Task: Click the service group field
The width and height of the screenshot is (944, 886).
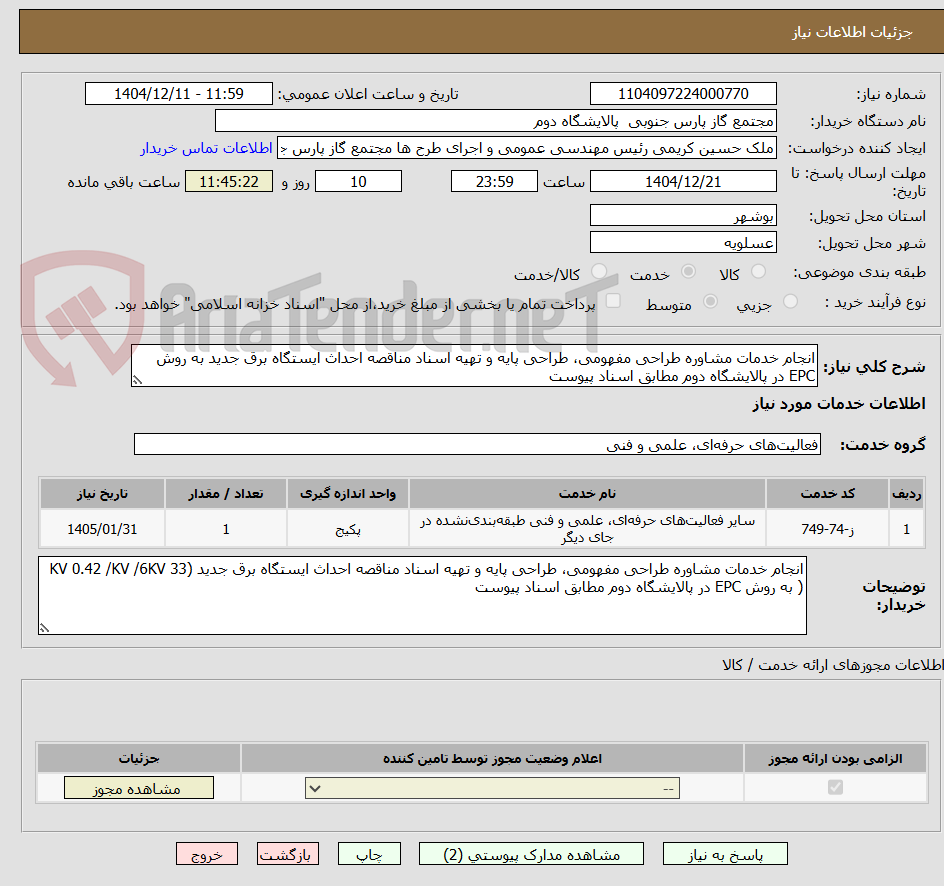Action: [477, 444]
